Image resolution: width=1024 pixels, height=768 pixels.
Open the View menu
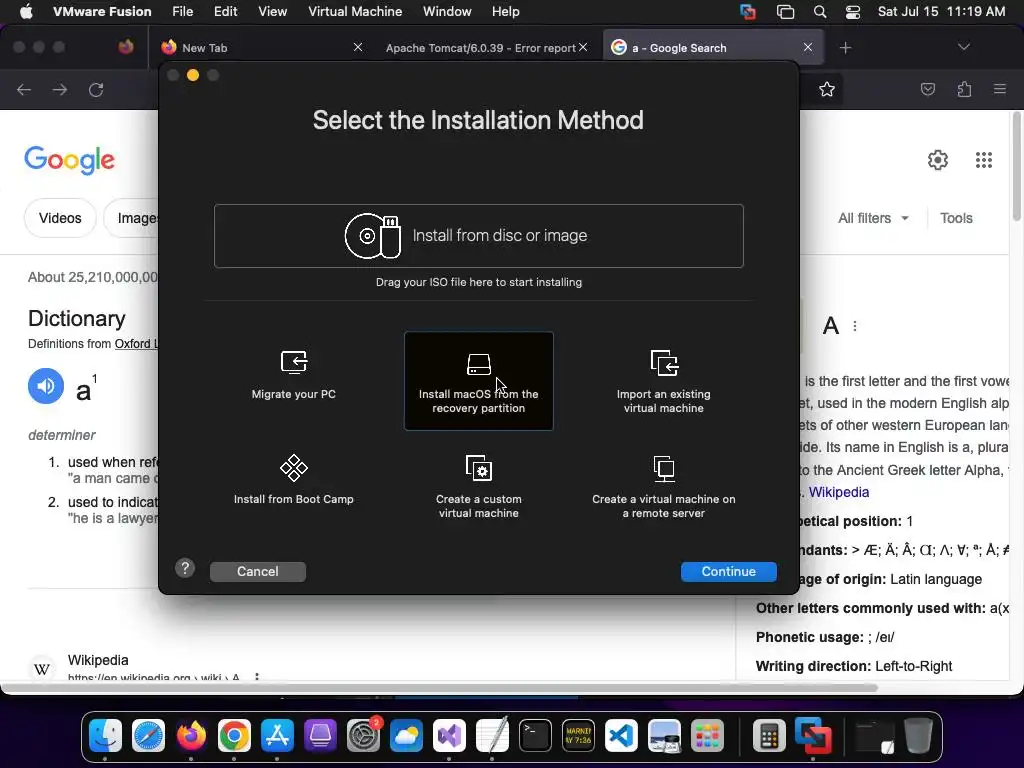(x=272, y=12)
